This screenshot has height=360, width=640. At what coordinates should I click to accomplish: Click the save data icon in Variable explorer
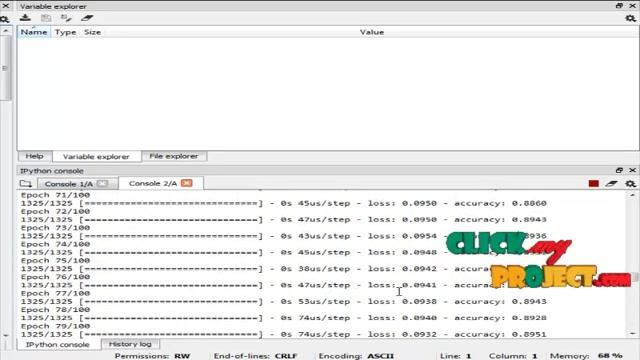point(46,18)
